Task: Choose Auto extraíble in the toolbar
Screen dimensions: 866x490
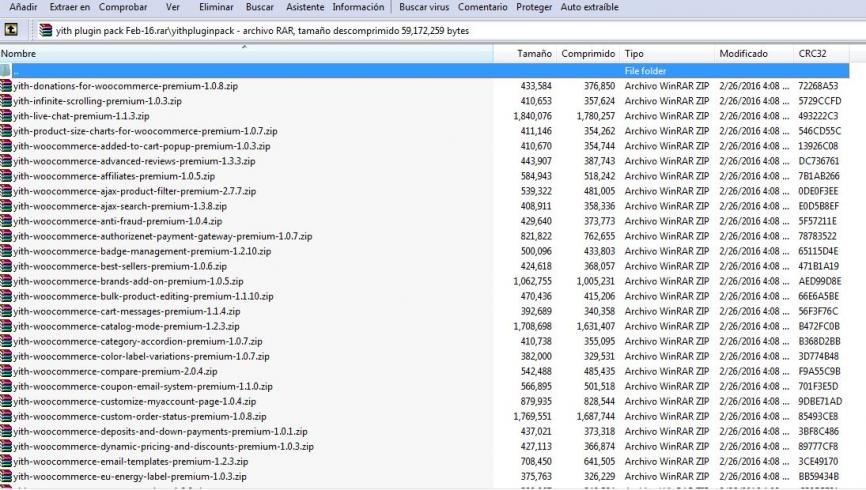Action: (589, 7)
